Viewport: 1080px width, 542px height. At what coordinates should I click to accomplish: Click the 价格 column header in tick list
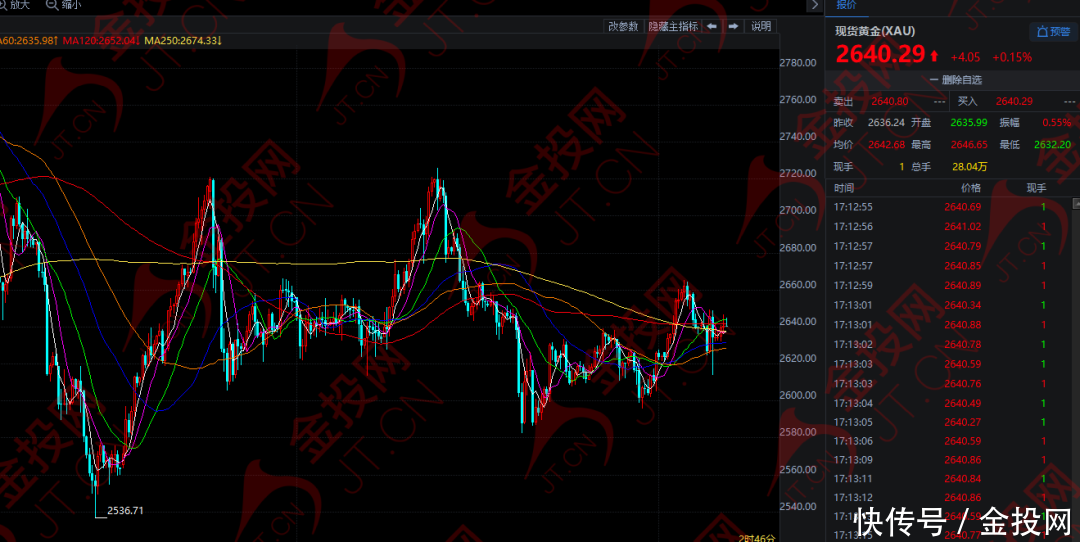970,188
